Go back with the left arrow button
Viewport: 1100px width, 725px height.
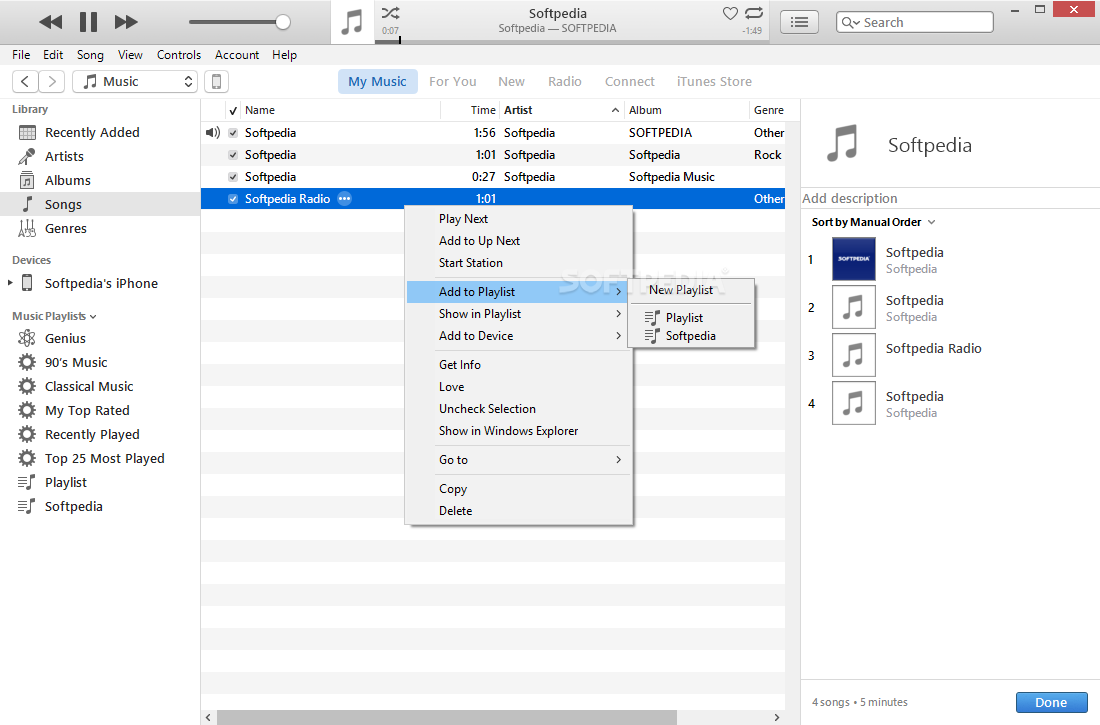click(x=25, y=82)
